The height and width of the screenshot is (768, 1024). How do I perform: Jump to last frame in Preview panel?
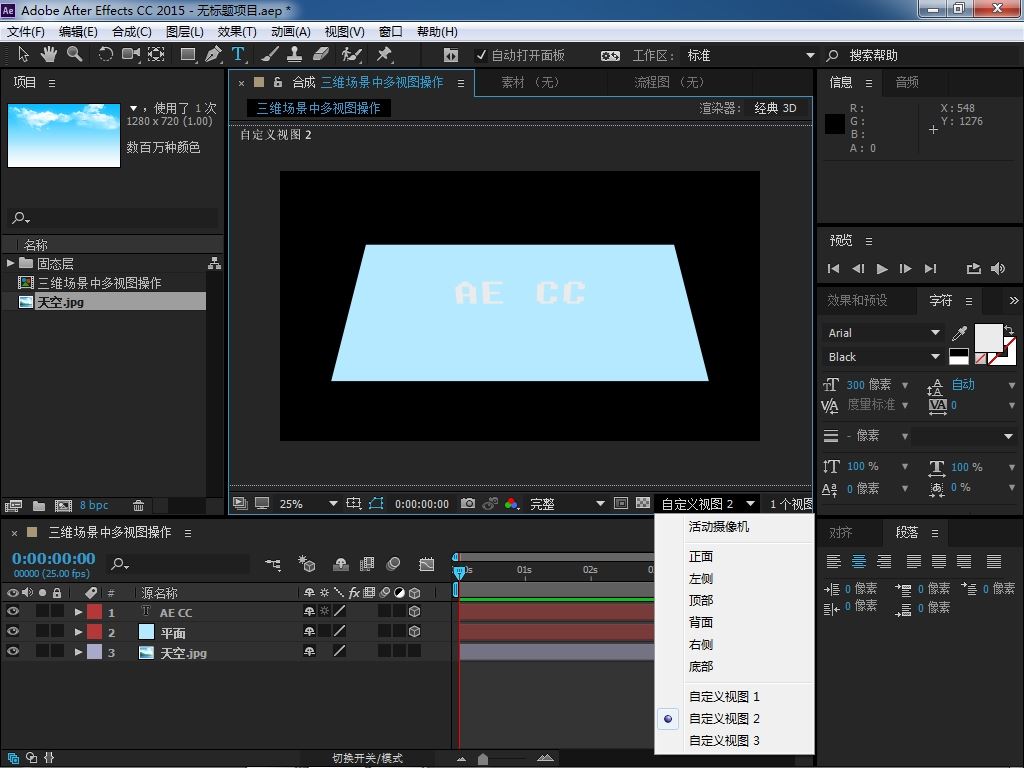[931, 268]
